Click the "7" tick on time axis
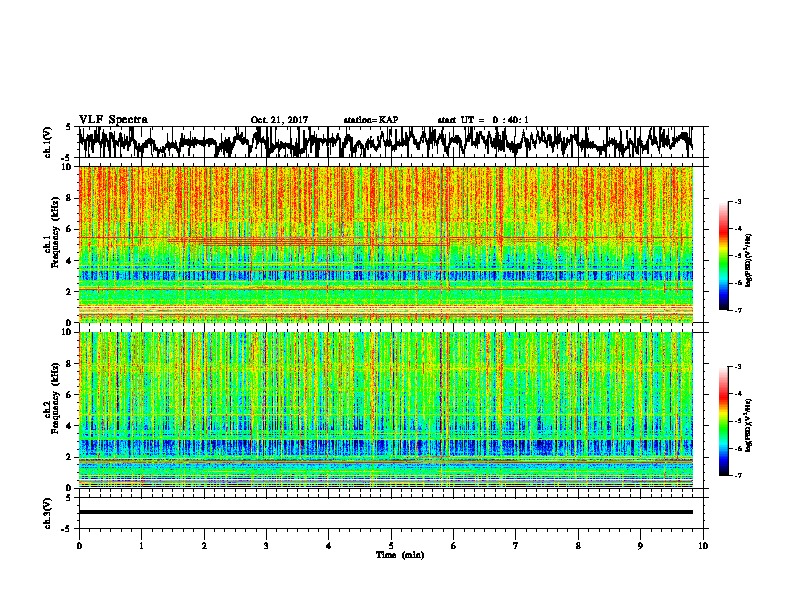792x612 pixels. pos(516,545)
